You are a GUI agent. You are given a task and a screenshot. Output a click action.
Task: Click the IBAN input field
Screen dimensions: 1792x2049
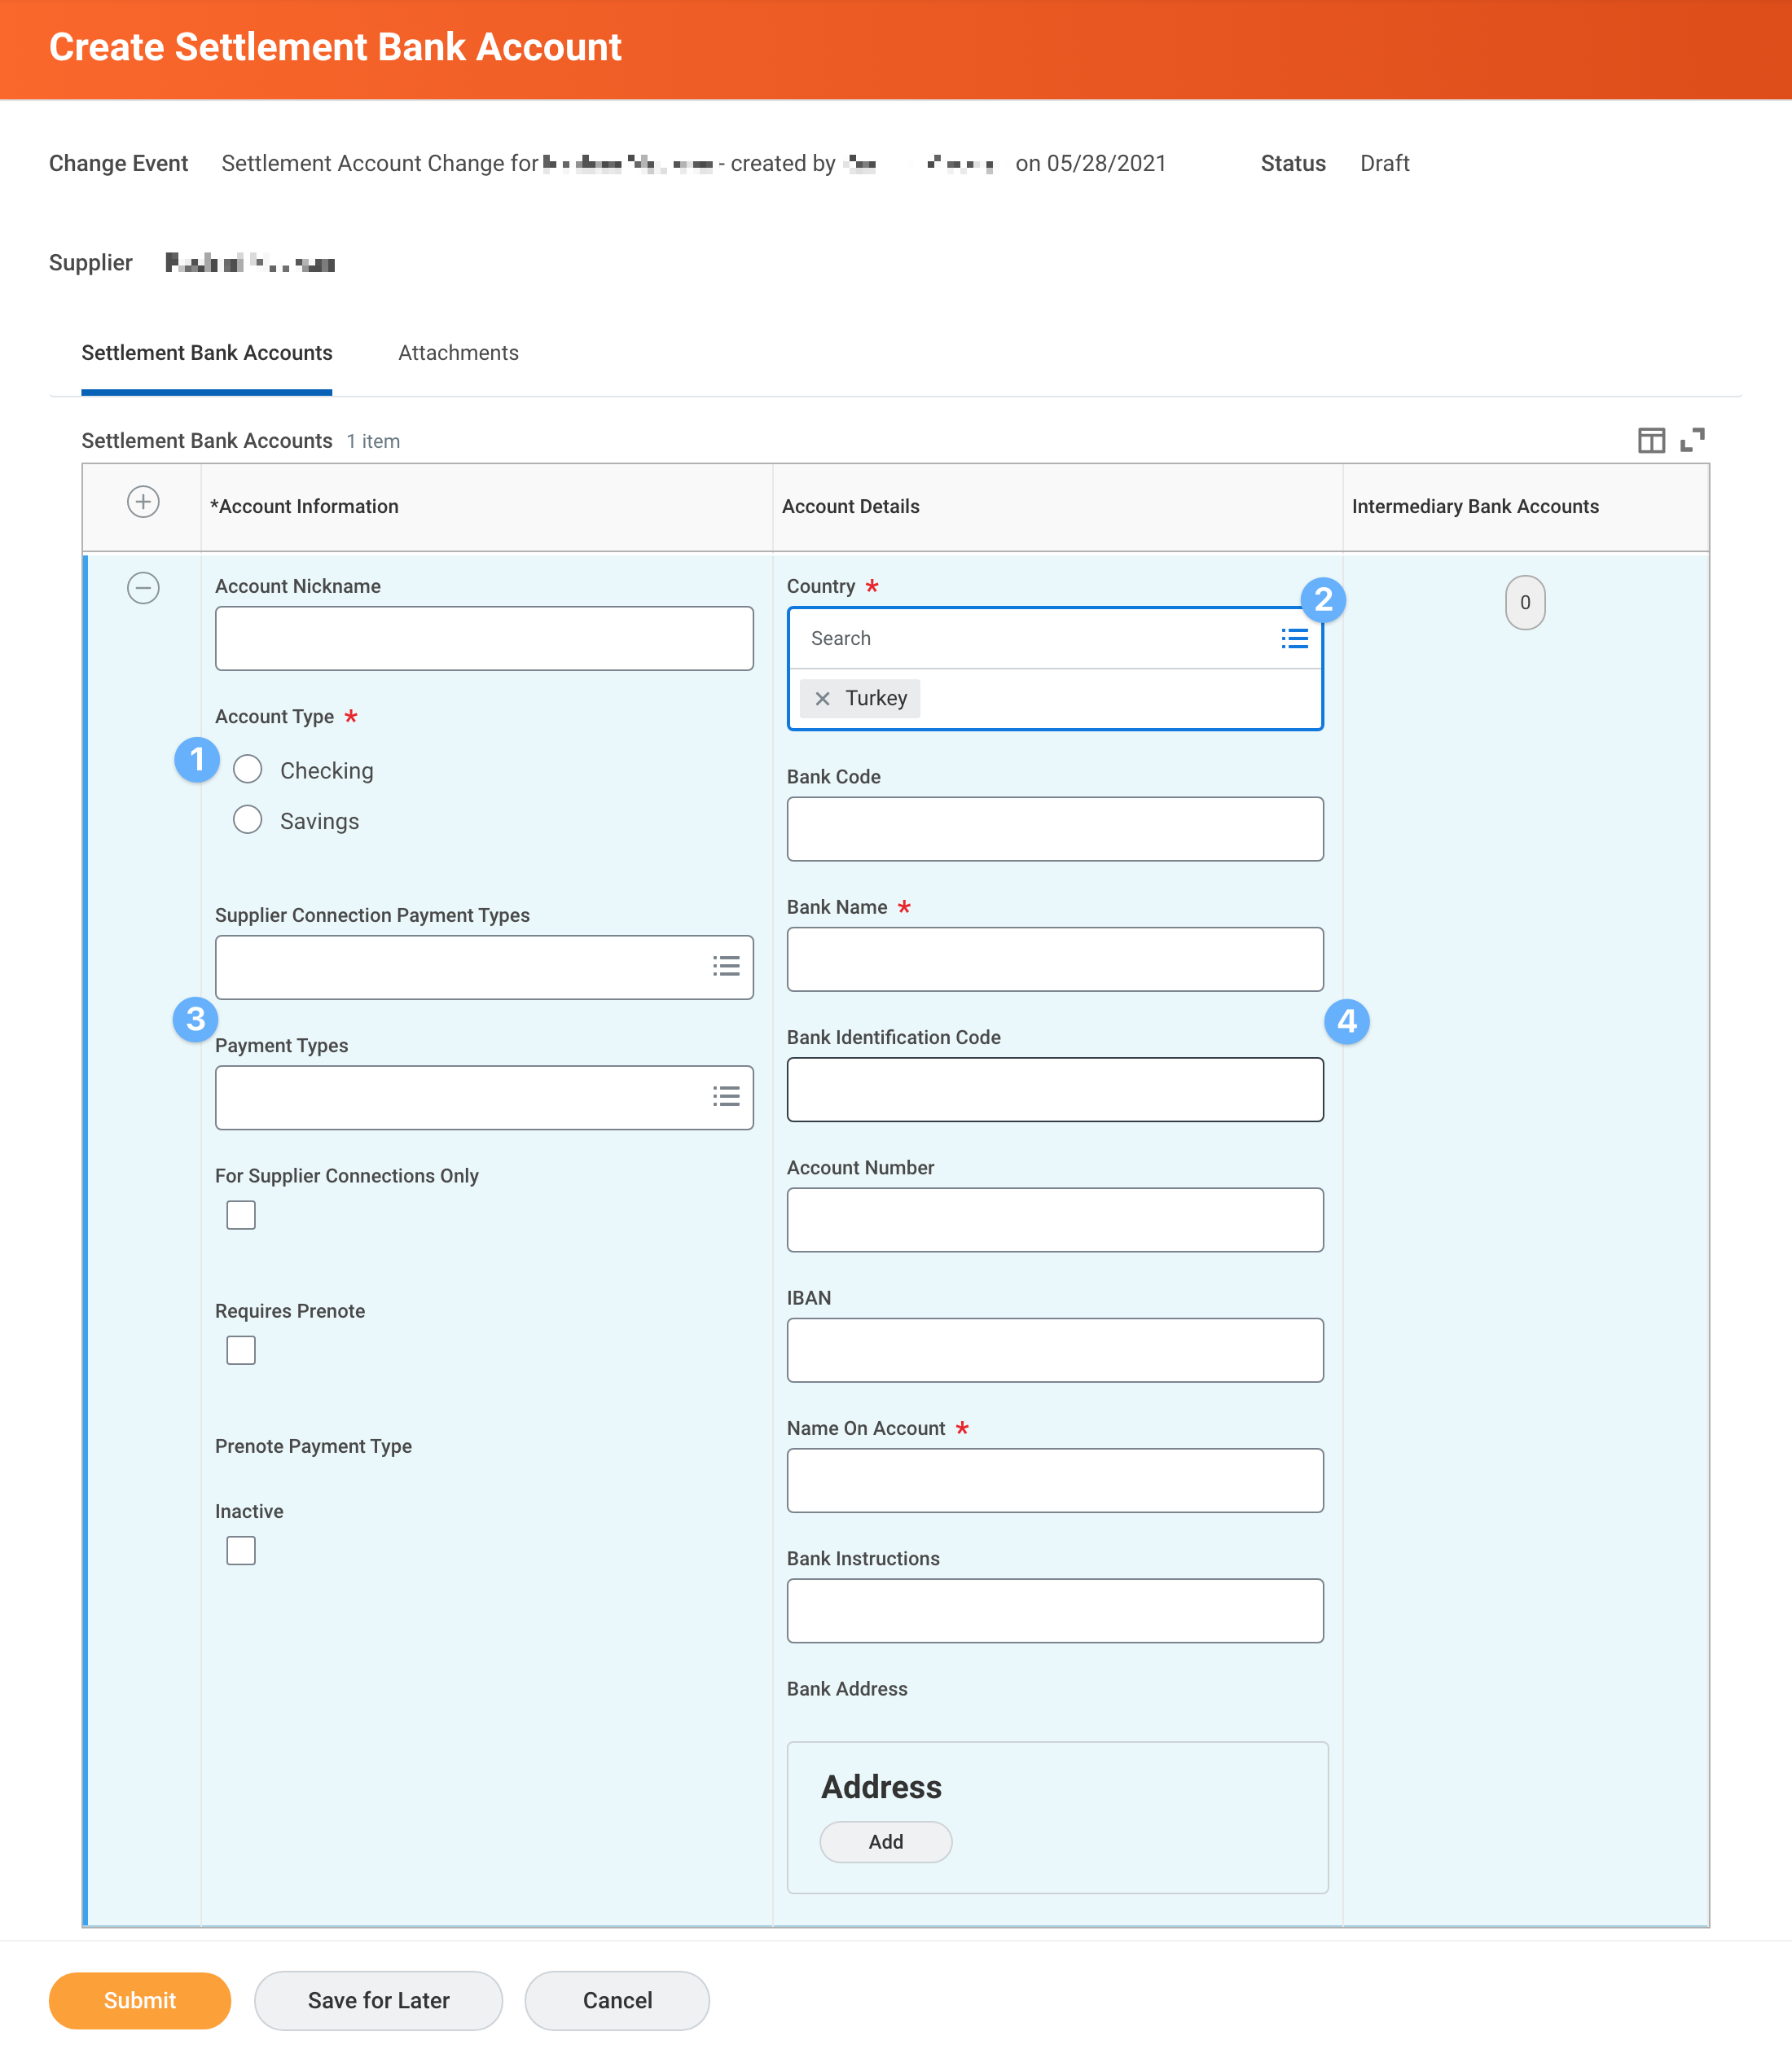tap(1054, 1350)
